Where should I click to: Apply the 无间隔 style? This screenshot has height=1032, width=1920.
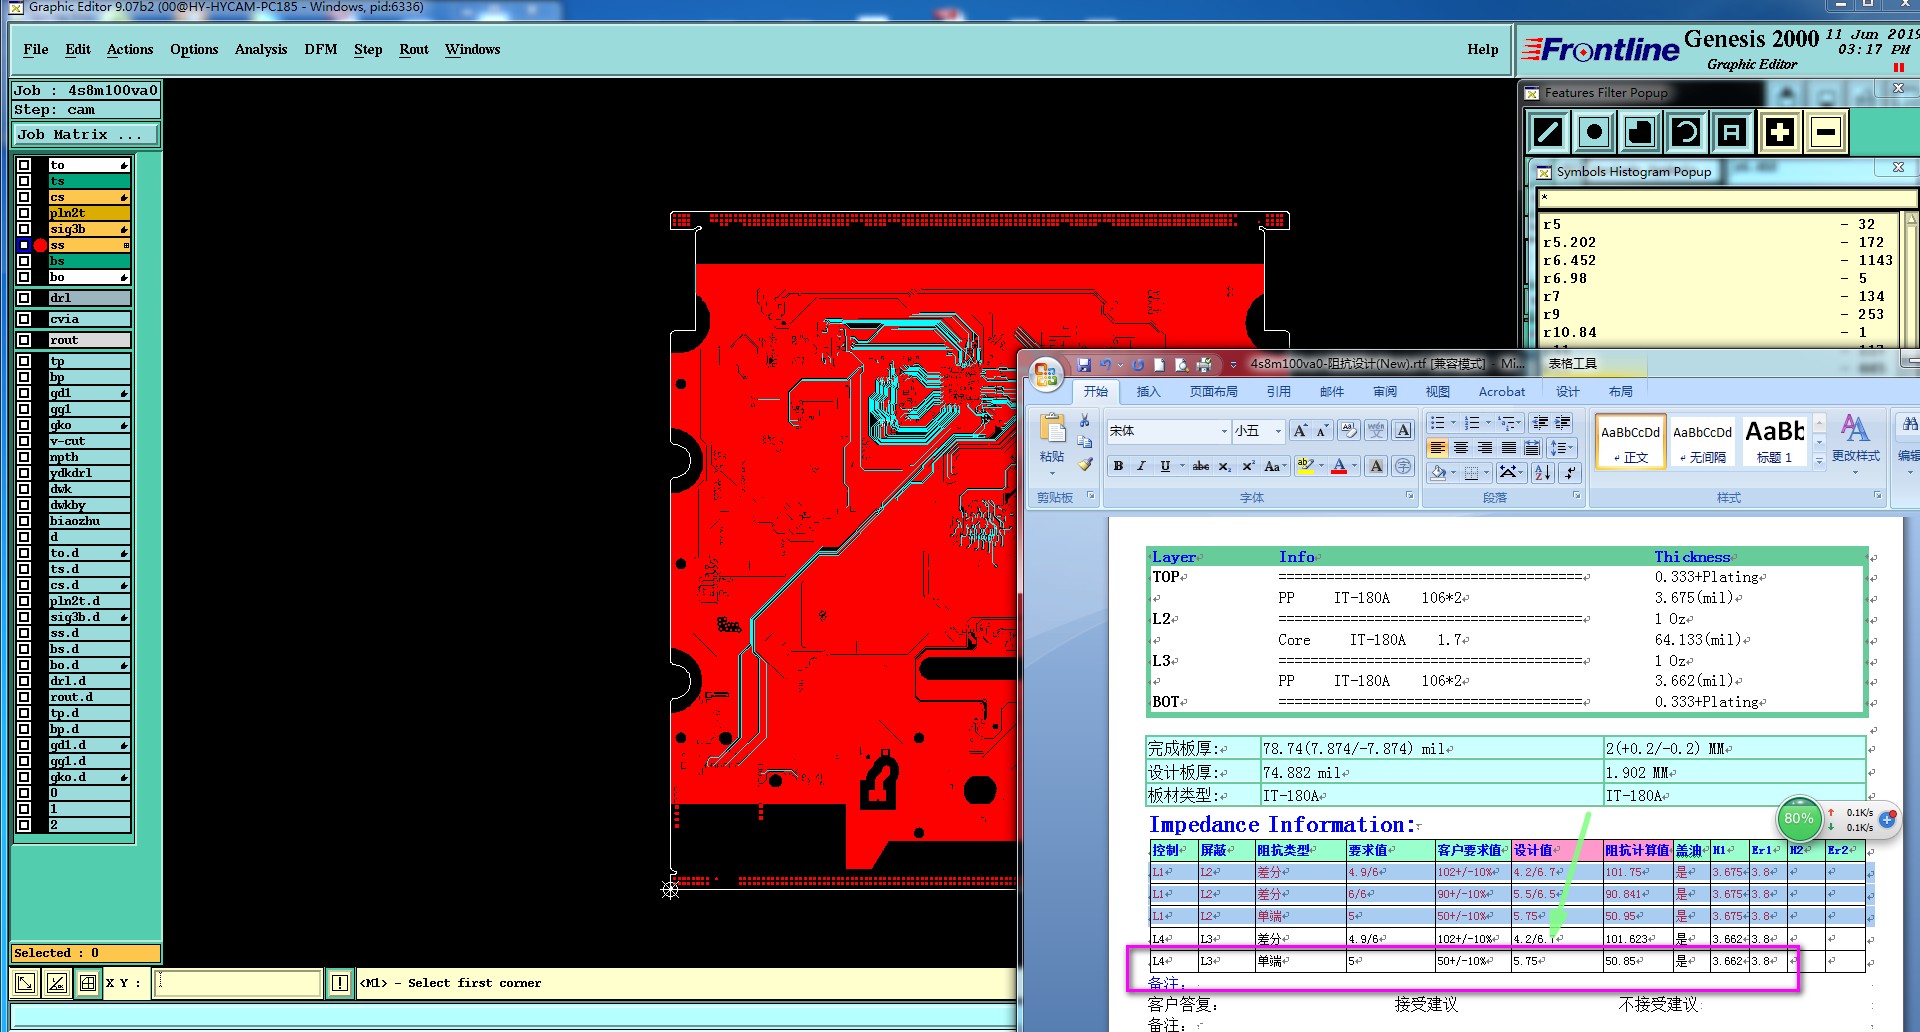click(1703, 441)
